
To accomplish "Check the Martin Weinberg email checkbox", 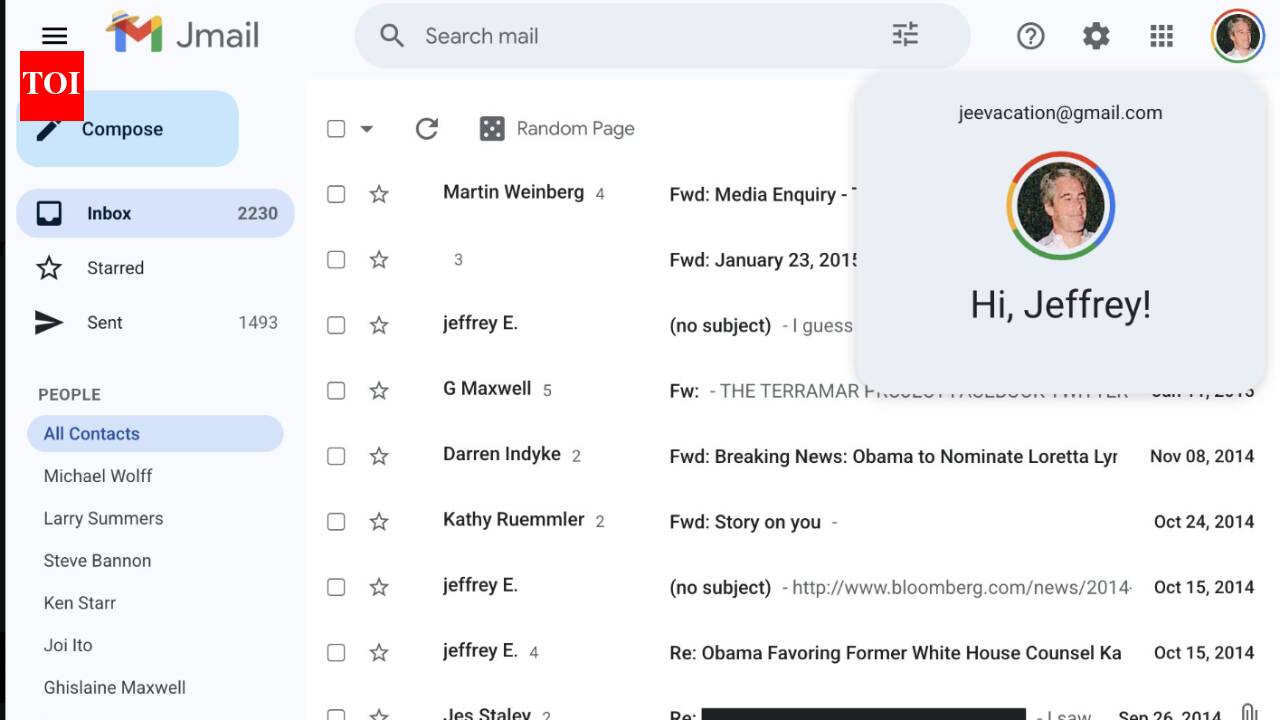I will (x=335, y=194).
